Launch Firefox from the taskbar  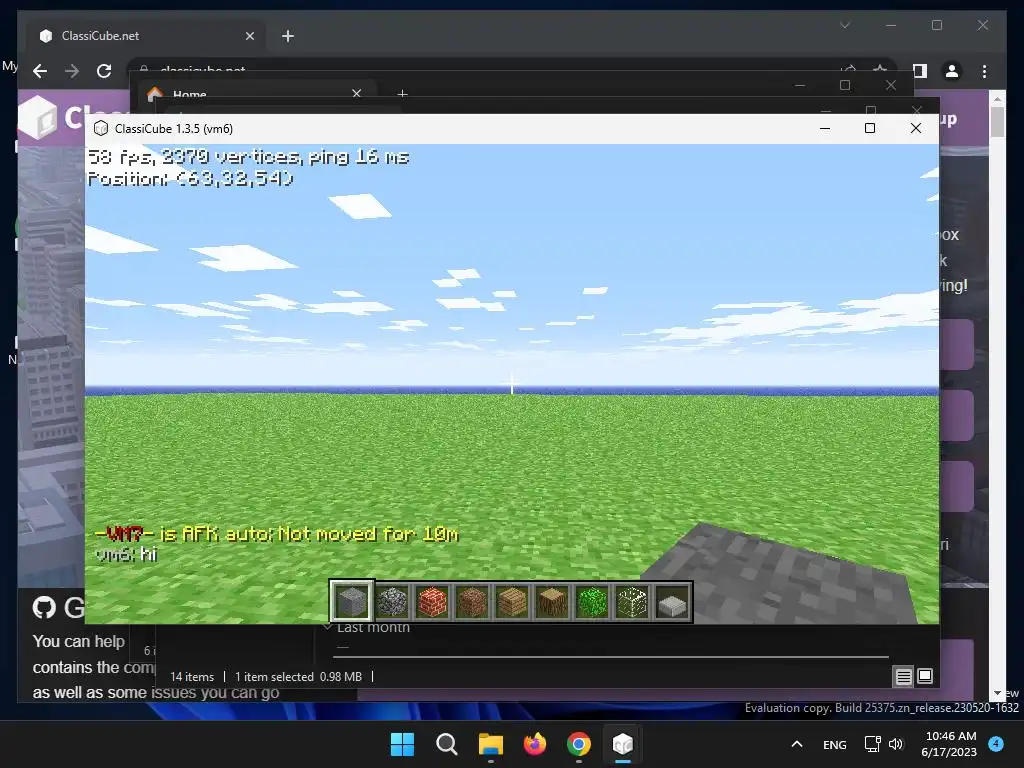[535, 744]
